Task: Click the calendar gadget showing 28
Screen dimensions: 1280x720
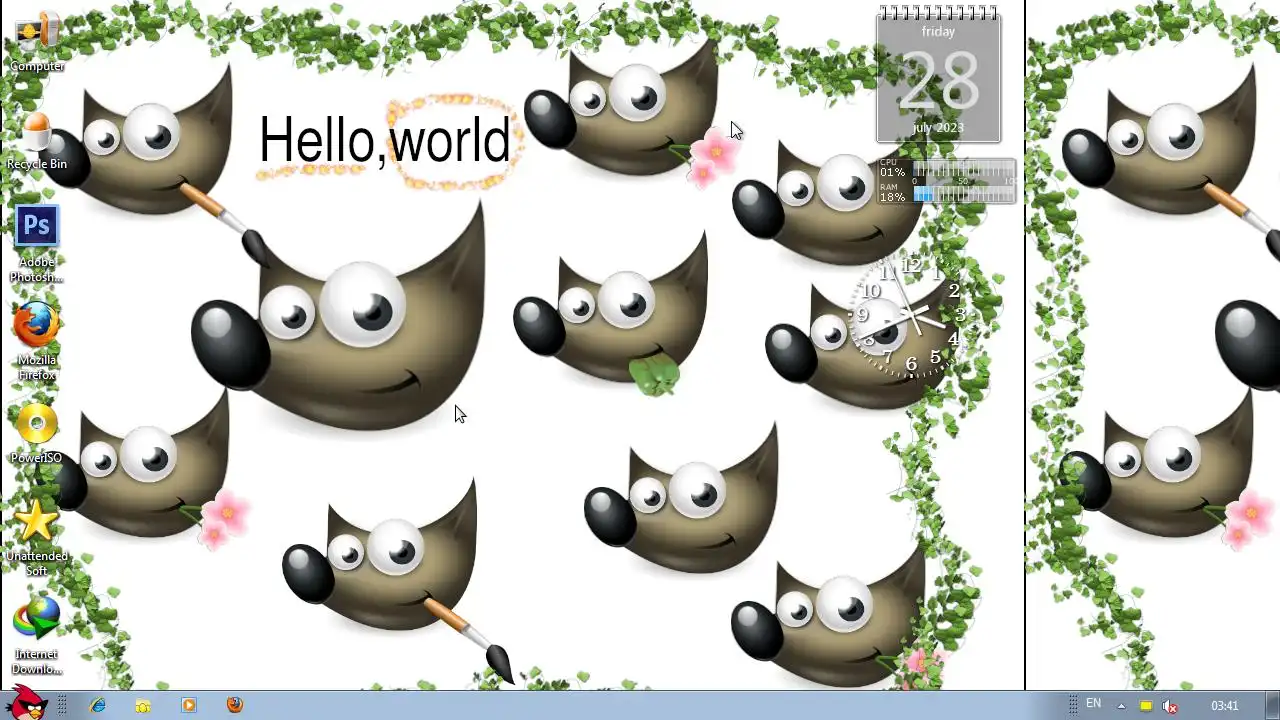Action: coord(938,75)
